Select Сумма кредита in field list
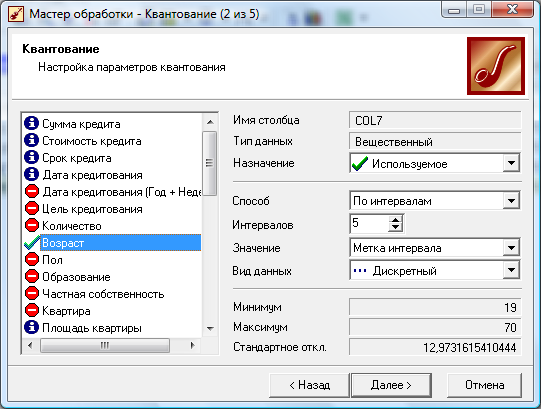The width and height of the screenshot is (541, 409). coord(81,124)
